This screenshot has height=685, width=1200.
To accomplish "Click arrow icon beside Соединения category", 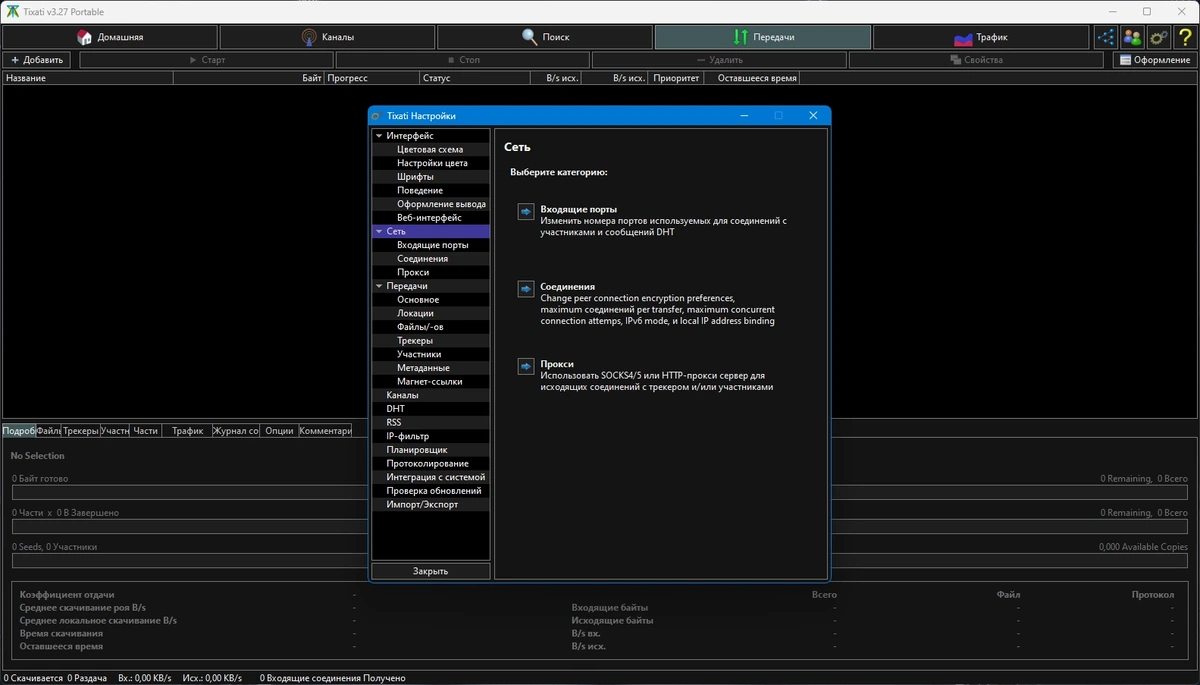I will [x=526, y=289].
